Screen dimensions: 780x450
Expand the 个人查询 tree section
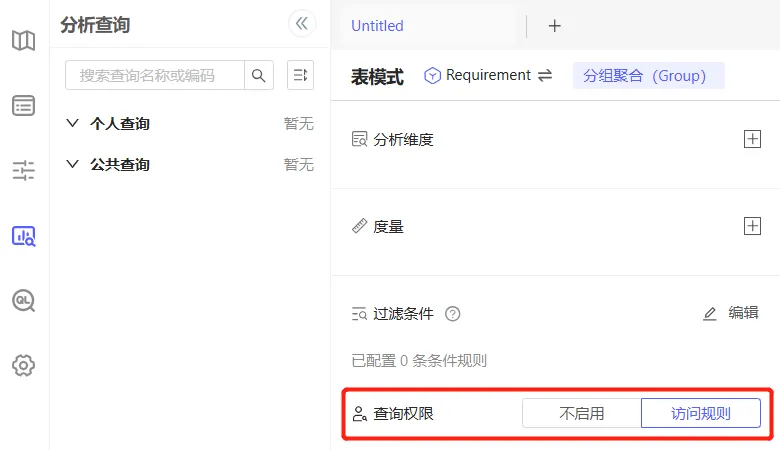point(72,124)
